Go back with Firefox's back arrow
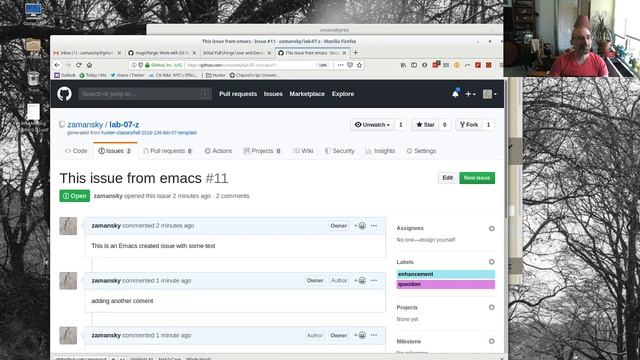Image resolution: width=640 pixels, height=360 pixels. [x=57, y=65]
